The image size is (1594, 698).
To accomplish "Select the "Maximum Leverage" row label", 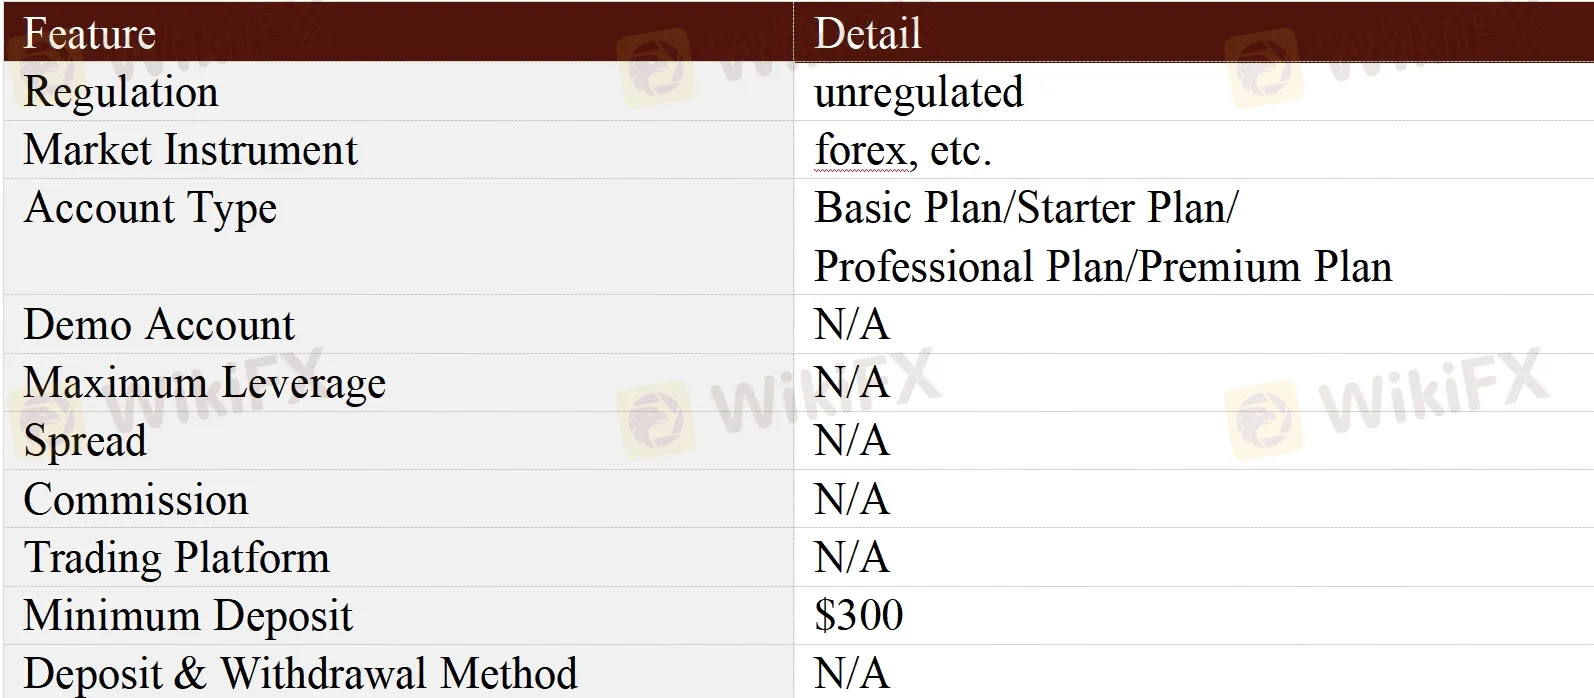I will [204, 383].
